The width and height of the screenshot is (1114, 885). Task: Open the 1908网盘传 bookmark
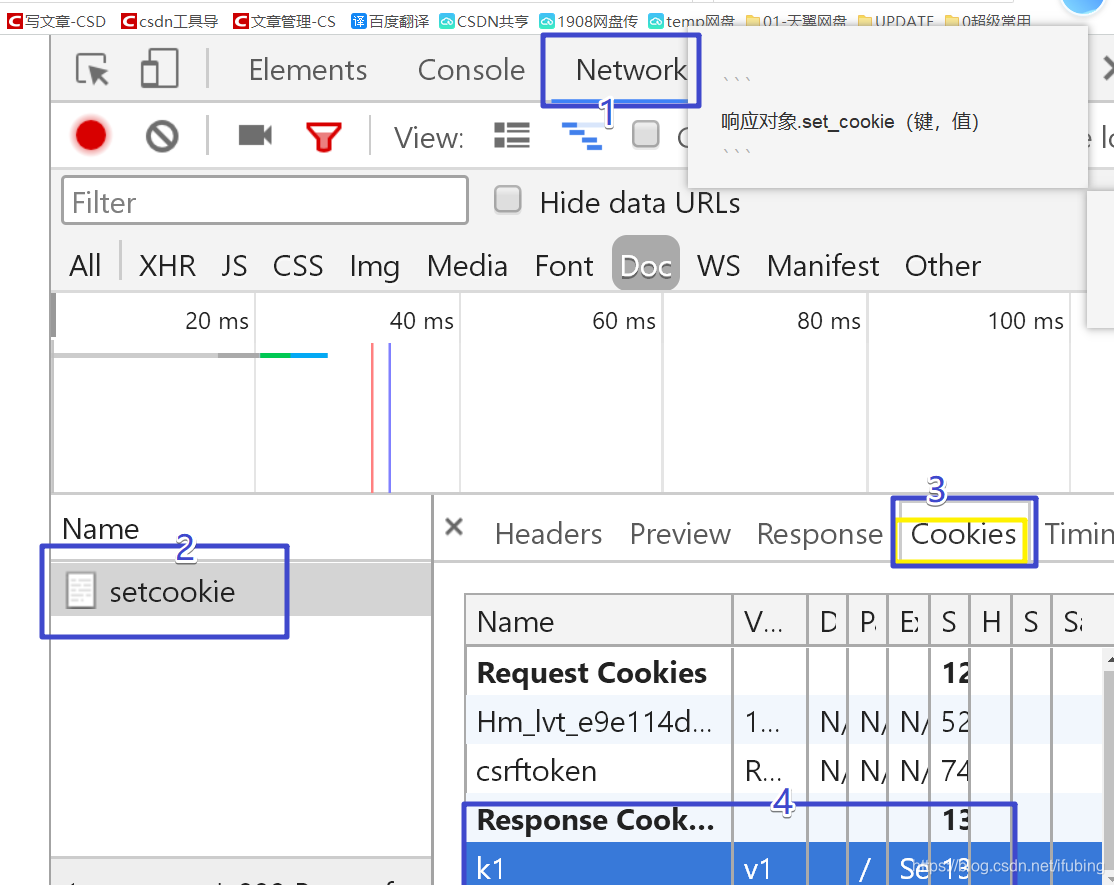click(x=588, y=21)
